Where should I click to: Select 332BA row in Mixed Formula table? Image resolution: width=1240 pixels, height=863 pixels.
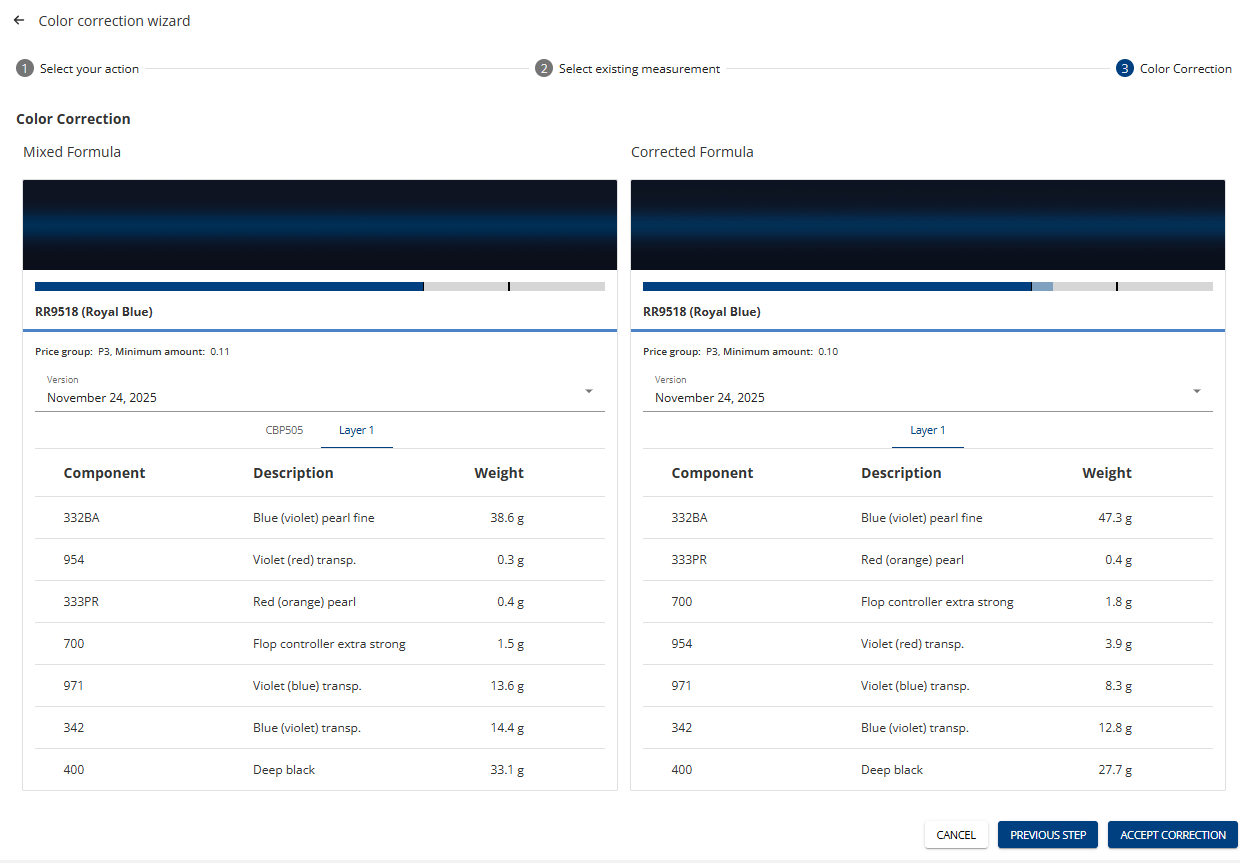pos(320,518)
